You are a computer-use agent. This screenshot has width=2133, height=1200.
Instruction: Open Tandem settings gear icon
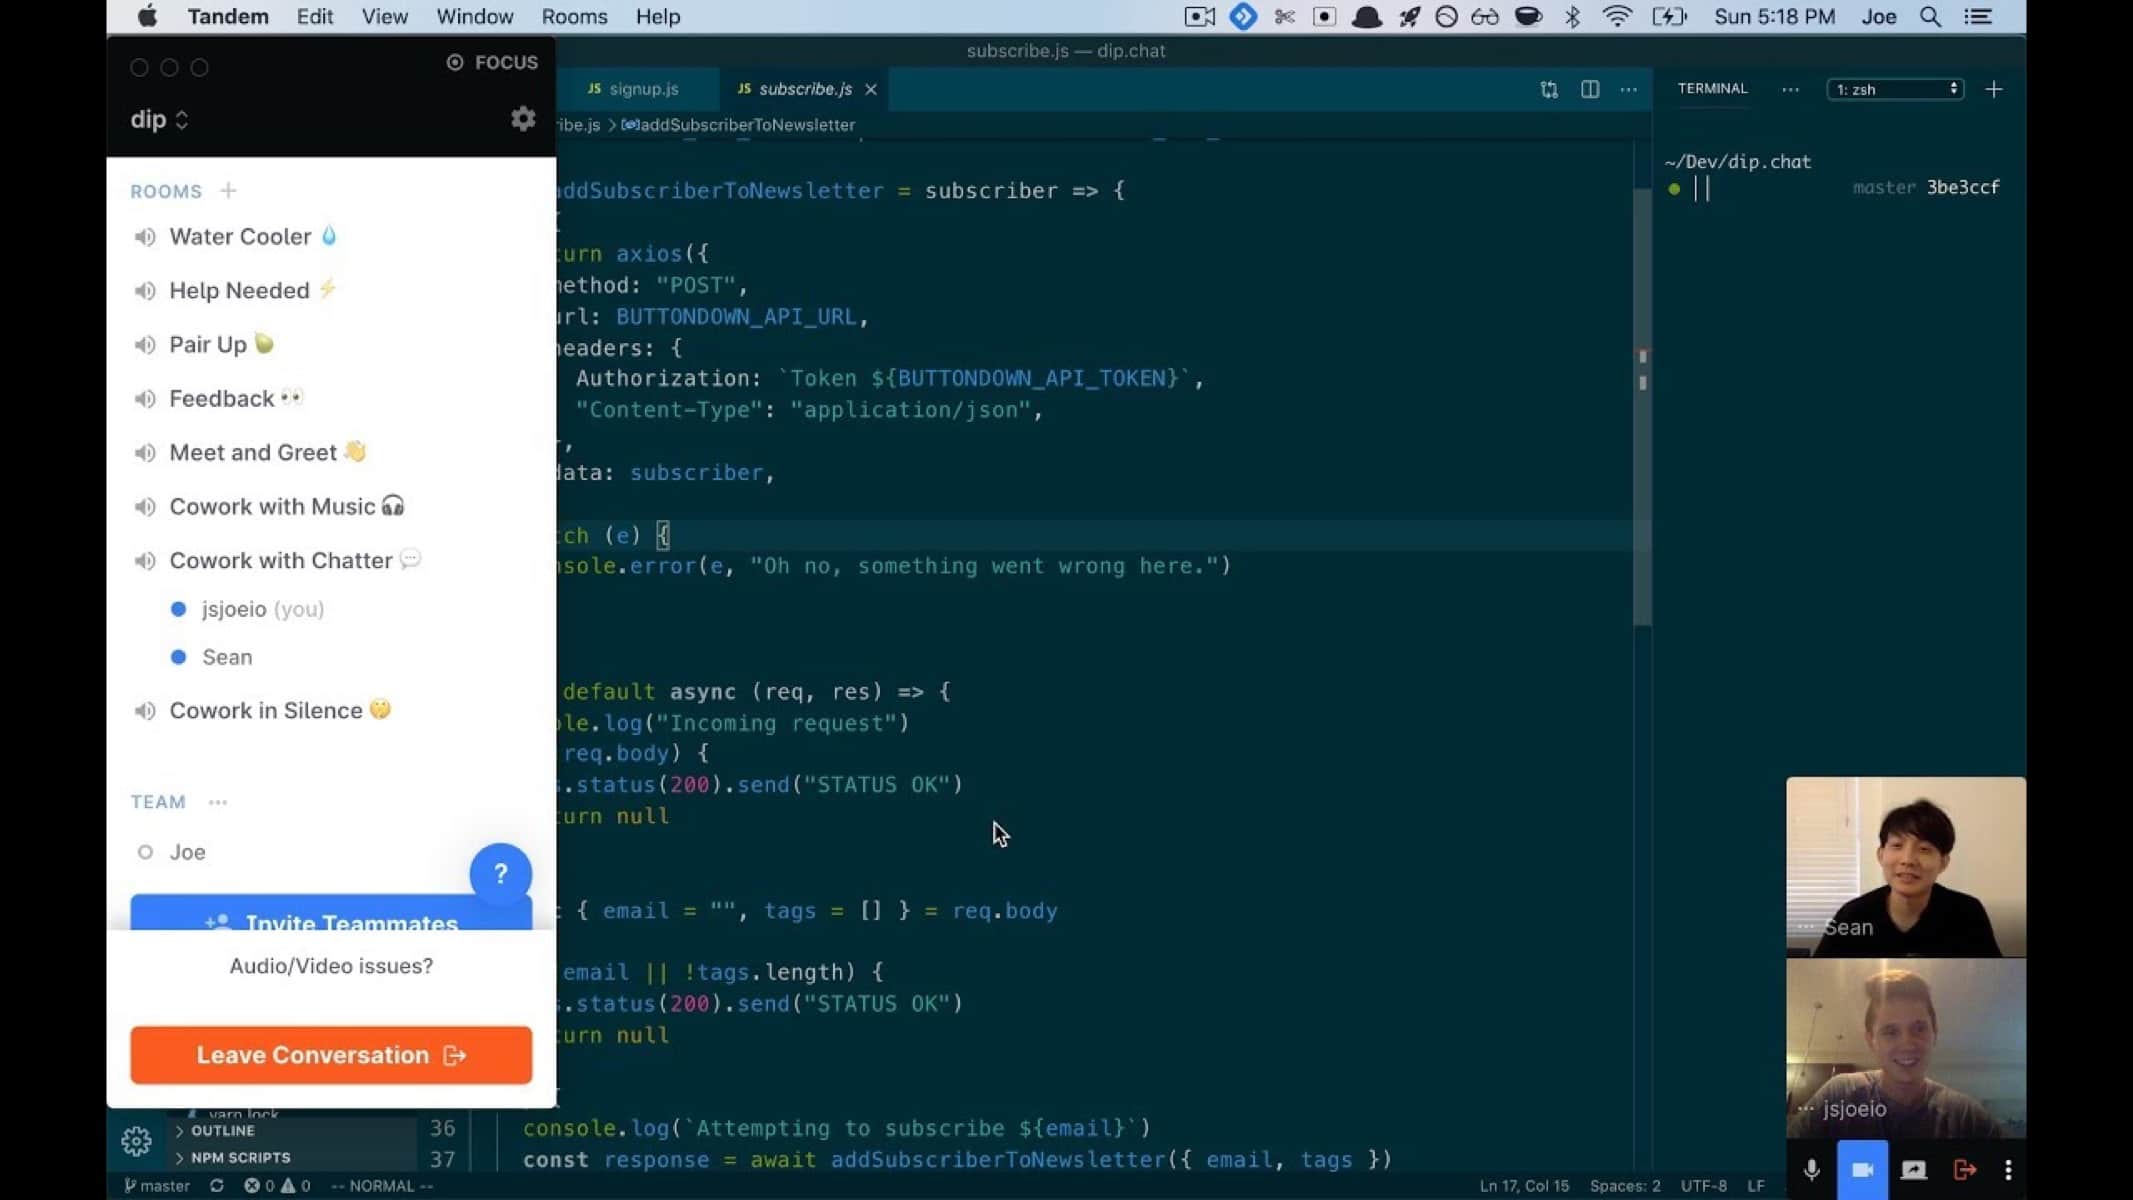click(523, 119)
